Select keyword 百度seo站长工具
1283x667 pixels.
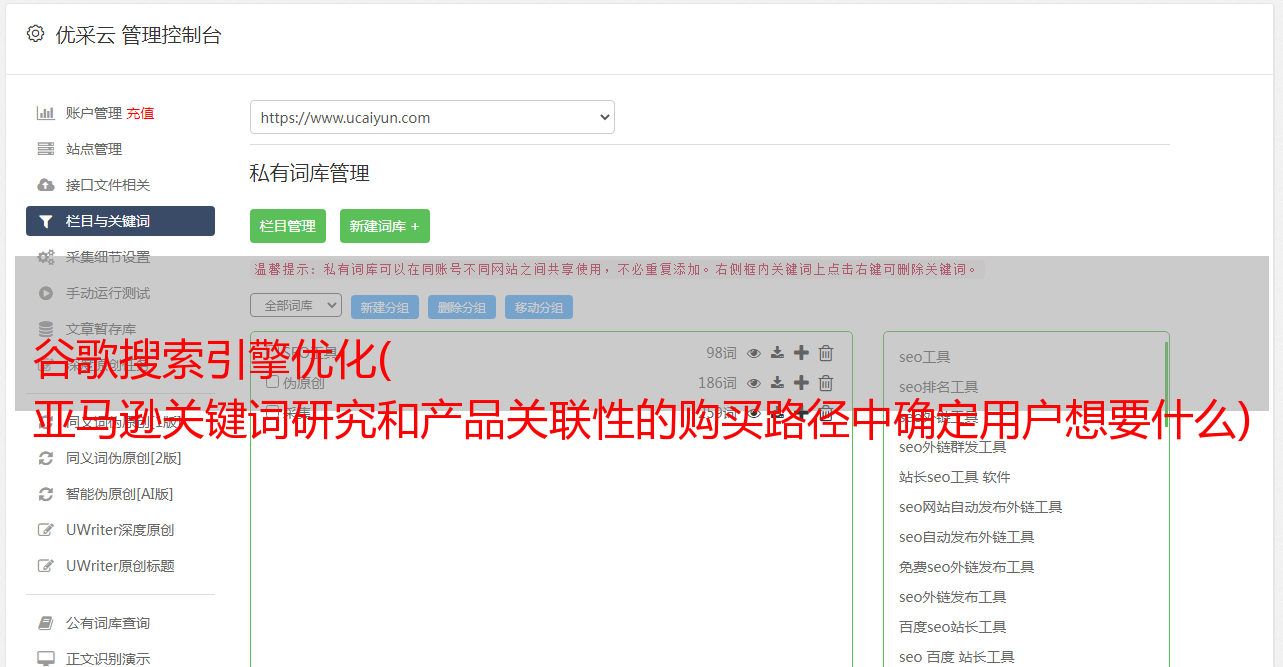point(953,627)
